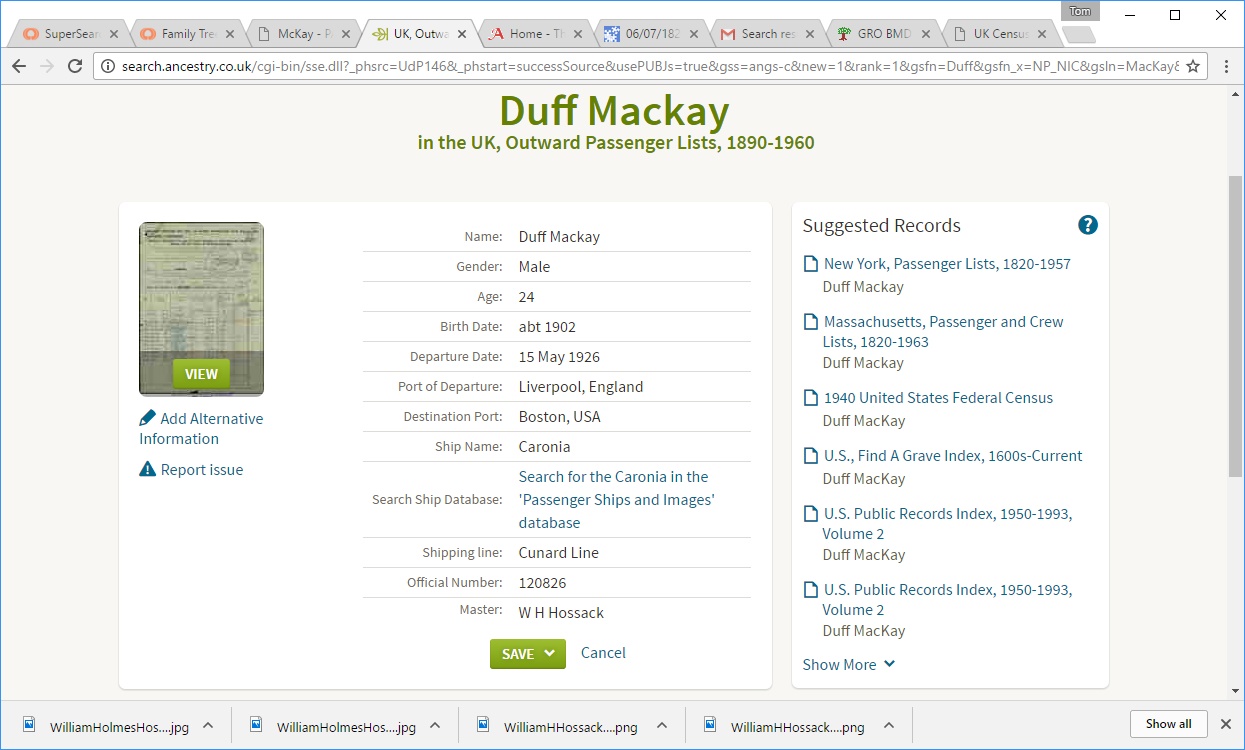1245x750 pixels.
Task: Click the Report issue link
Action: click(x=202, y=469)
